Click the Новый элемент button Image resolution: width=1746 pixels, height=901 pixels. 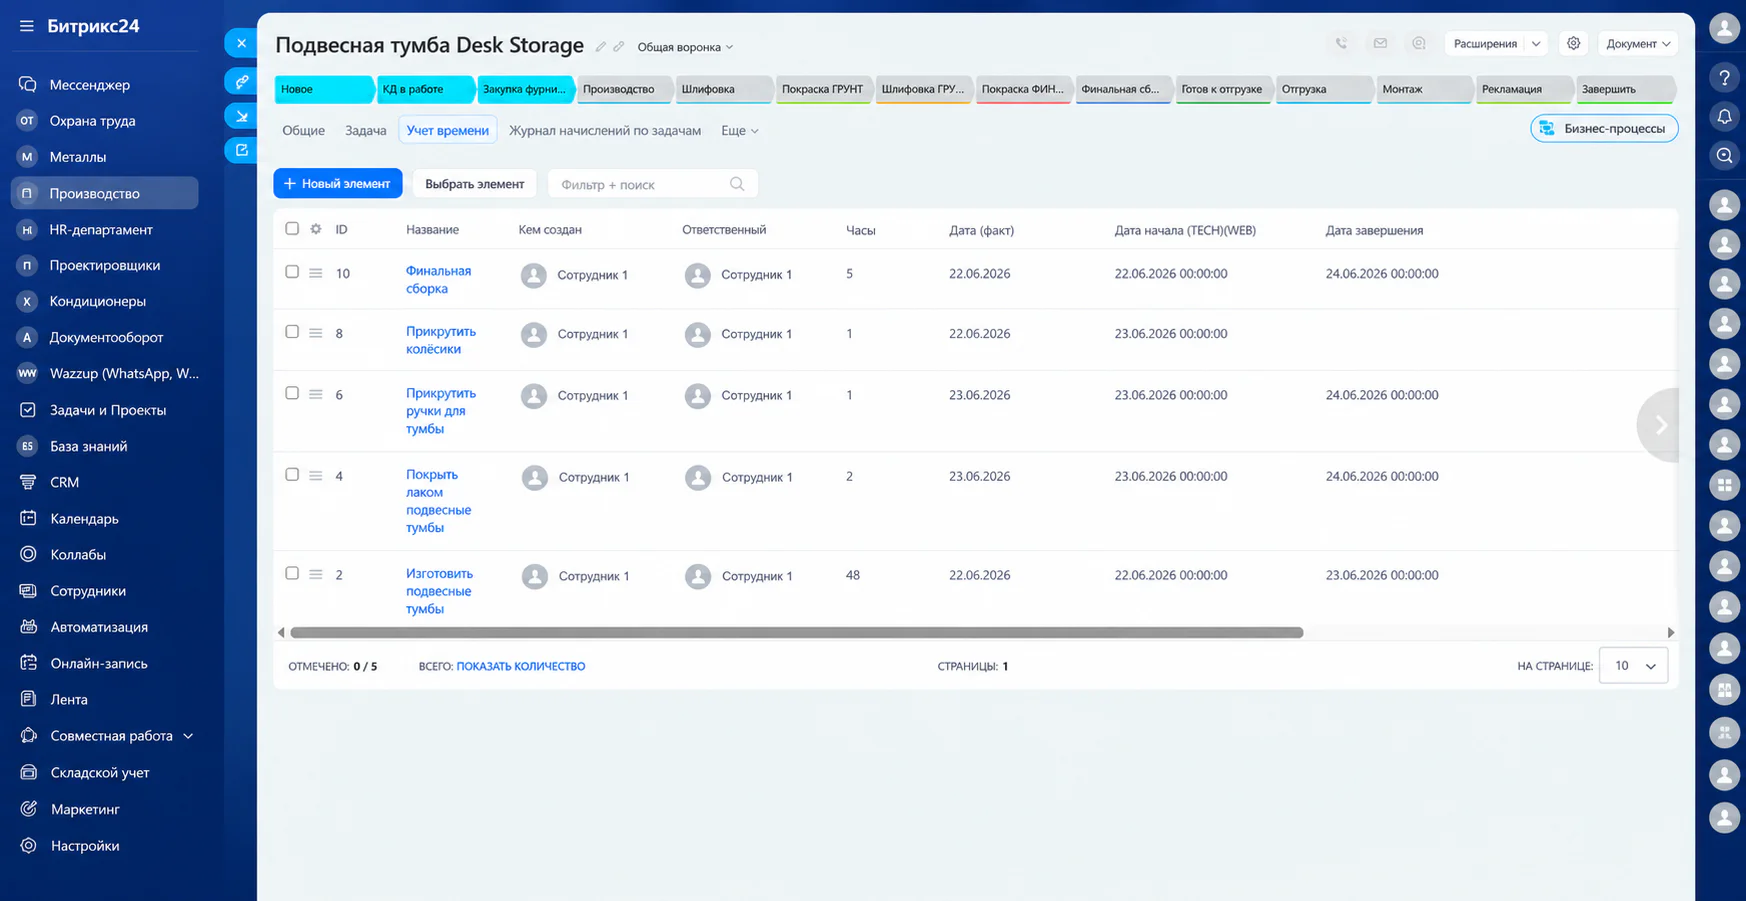click(338, 184)
